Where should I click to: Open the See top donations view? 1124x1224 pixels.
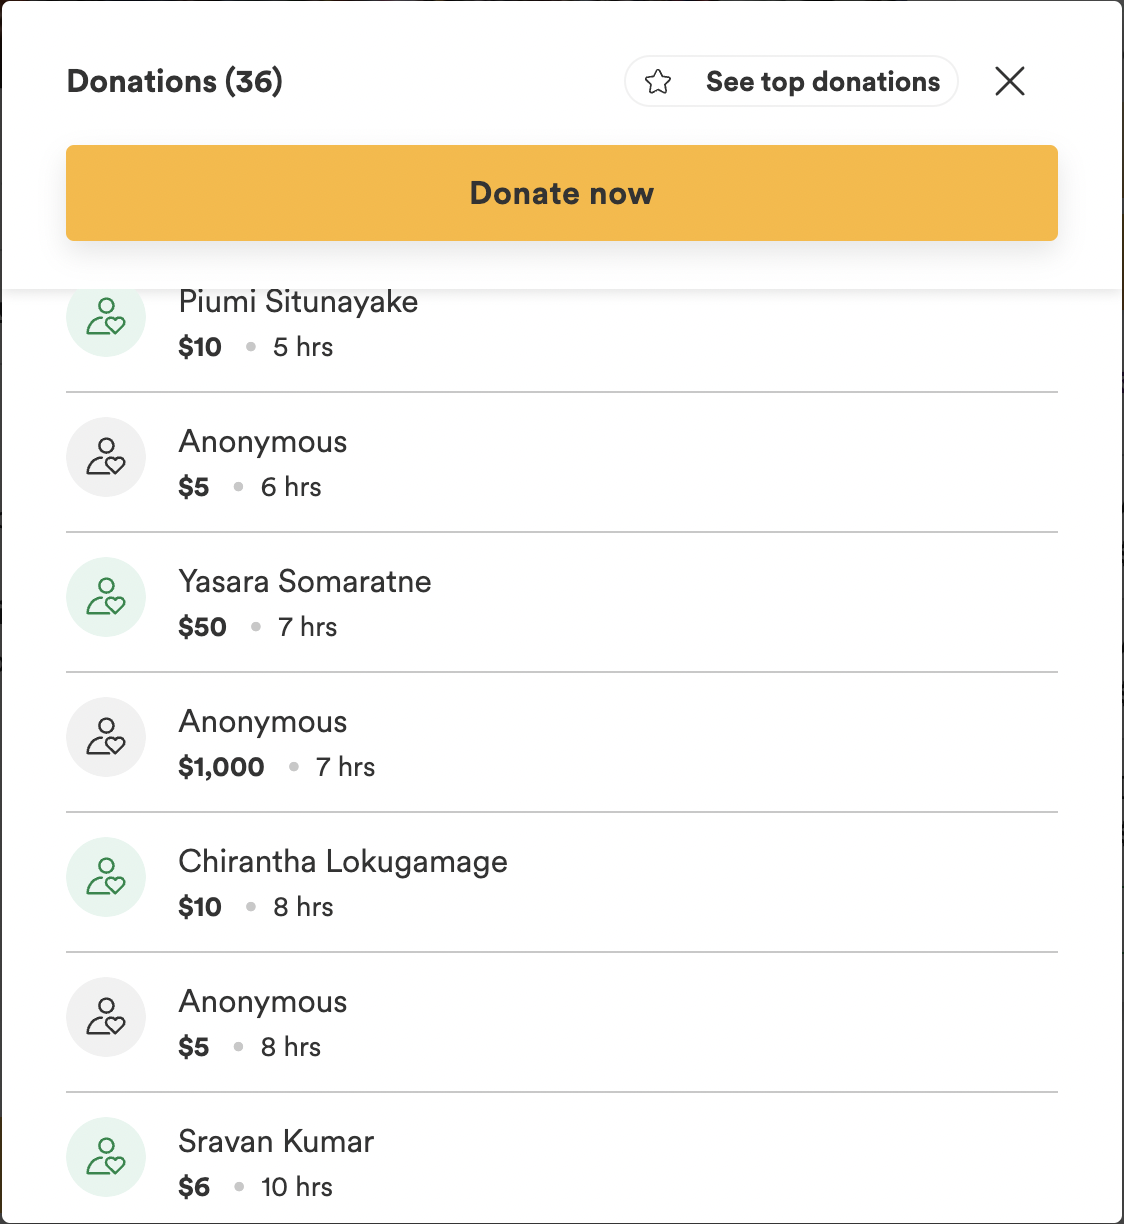tap(792, 81)
